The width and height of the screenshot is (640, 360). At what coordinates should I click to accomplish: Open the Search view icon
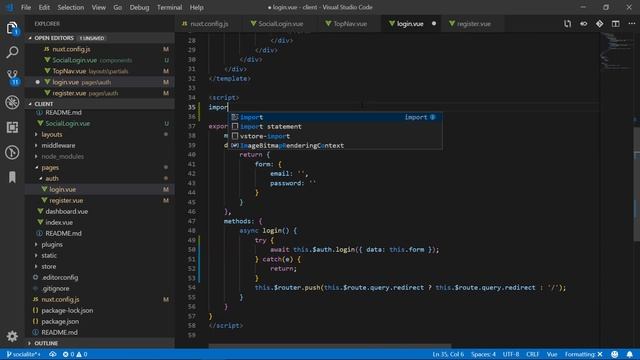[12, 52]
